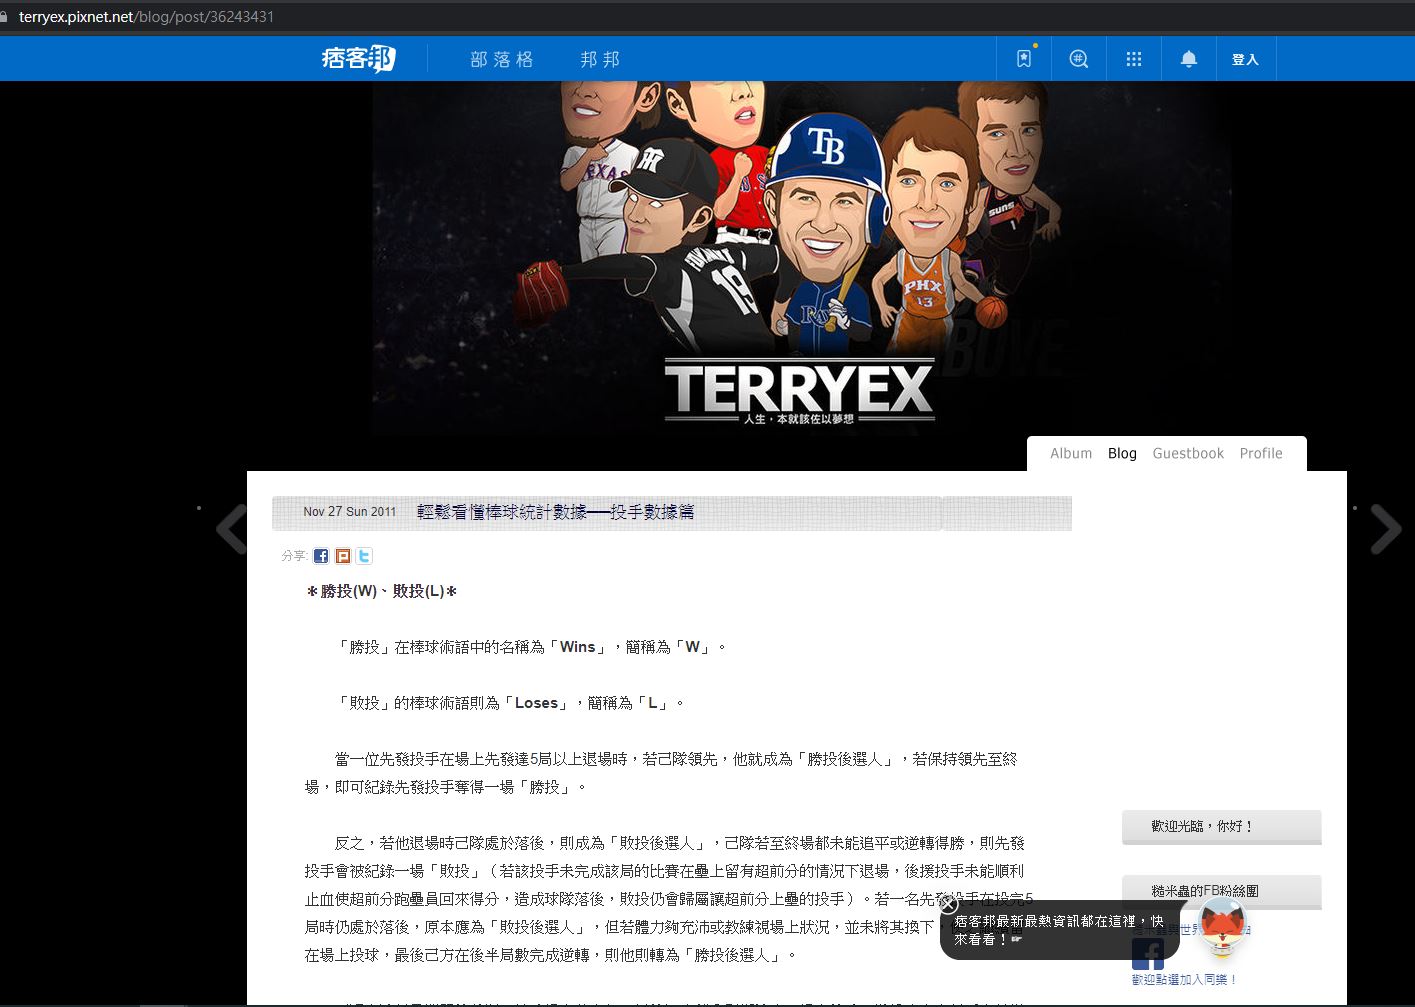
Task: Share the post on Facebook
Action: [x=321, y=556]
